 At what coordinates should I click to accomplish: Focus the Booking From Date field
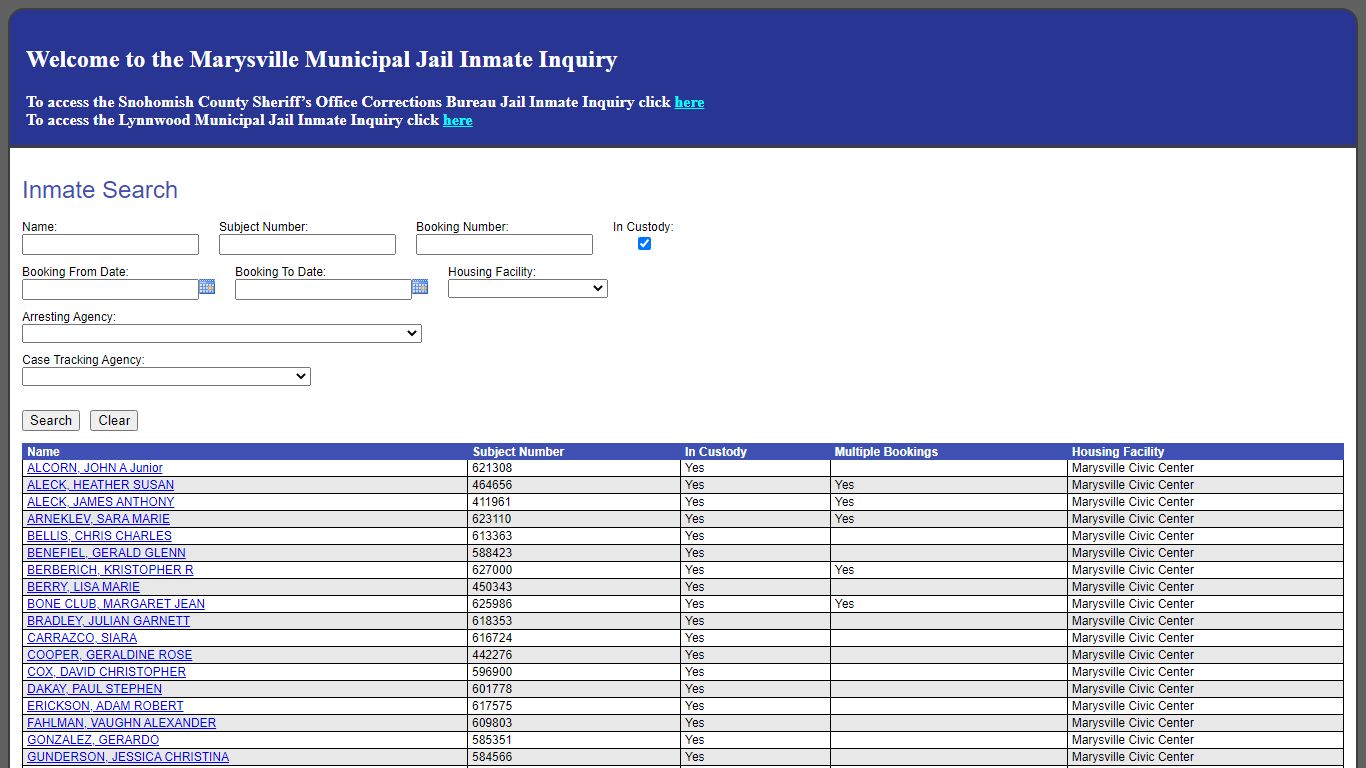point(110,290)
